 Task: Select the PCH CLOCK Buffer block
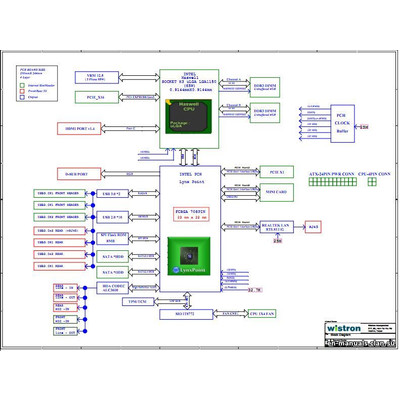(x=342, y=124)
